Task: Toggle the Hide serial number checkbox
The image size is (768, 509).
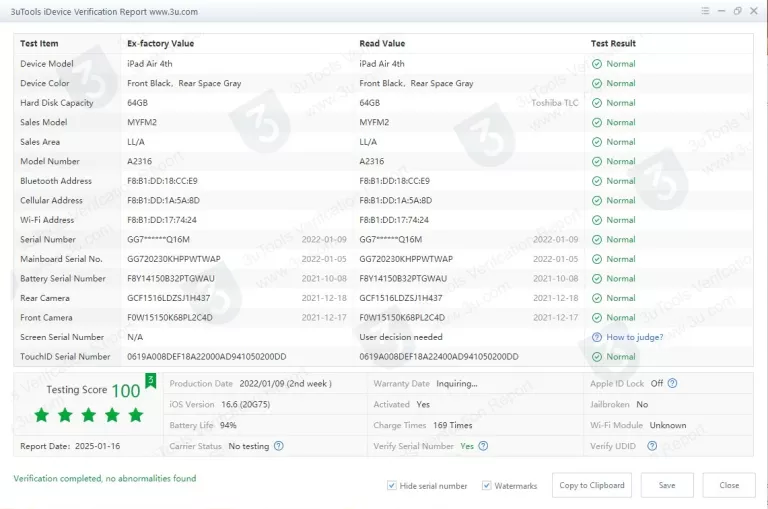Action: pyautogui.click(x=391, y=485)
